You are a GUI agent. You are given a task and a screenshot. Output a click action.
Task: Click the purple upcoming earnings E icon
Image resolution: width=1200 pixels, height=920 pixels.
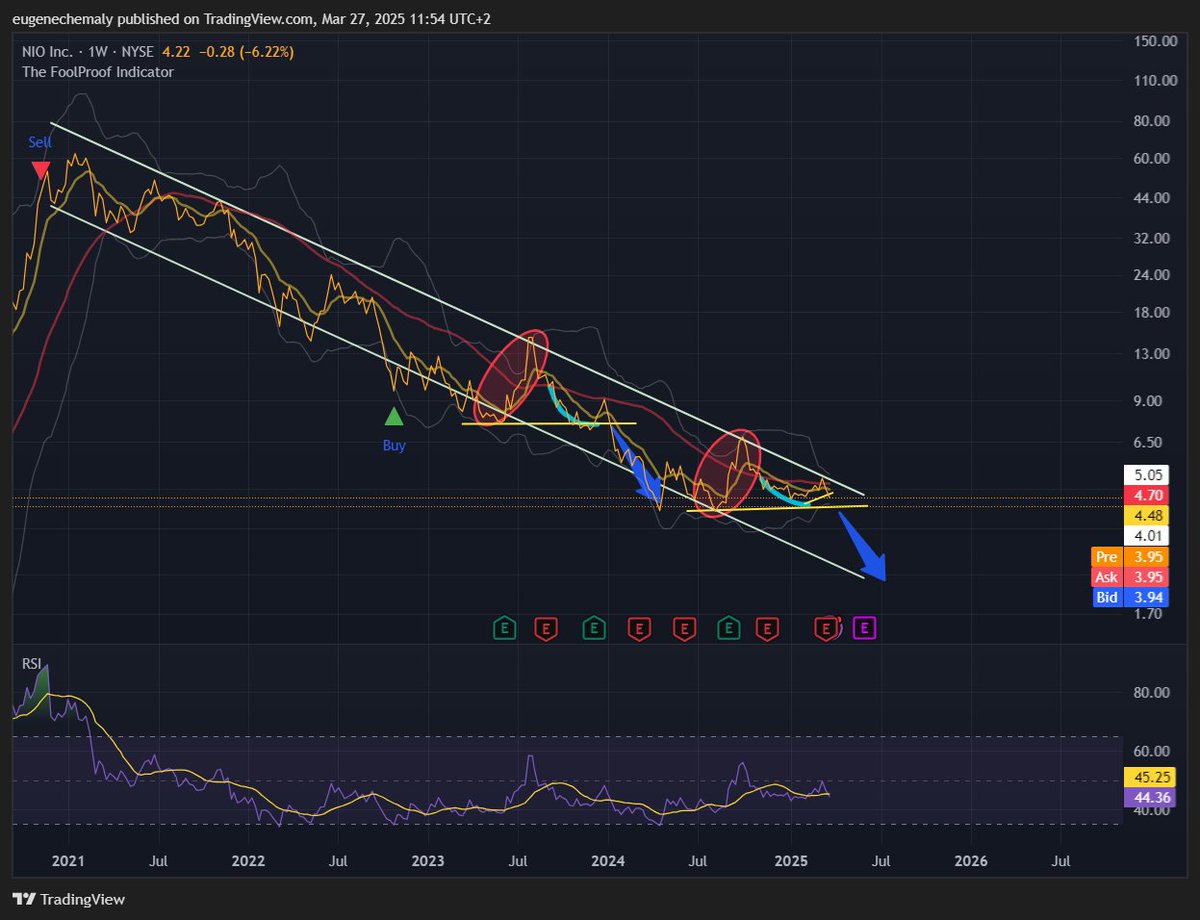[x=862, y=630]
